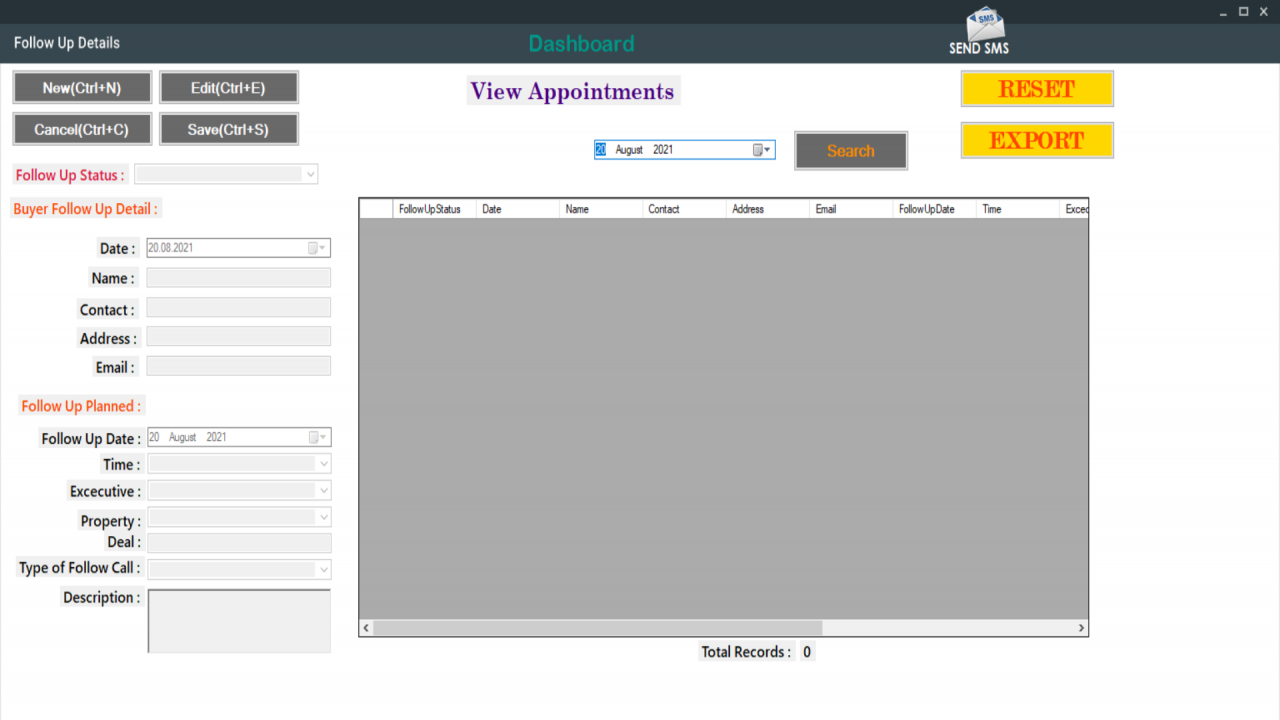Open the Dashboard link in header

pyautogui.click(x=581, y=44)
